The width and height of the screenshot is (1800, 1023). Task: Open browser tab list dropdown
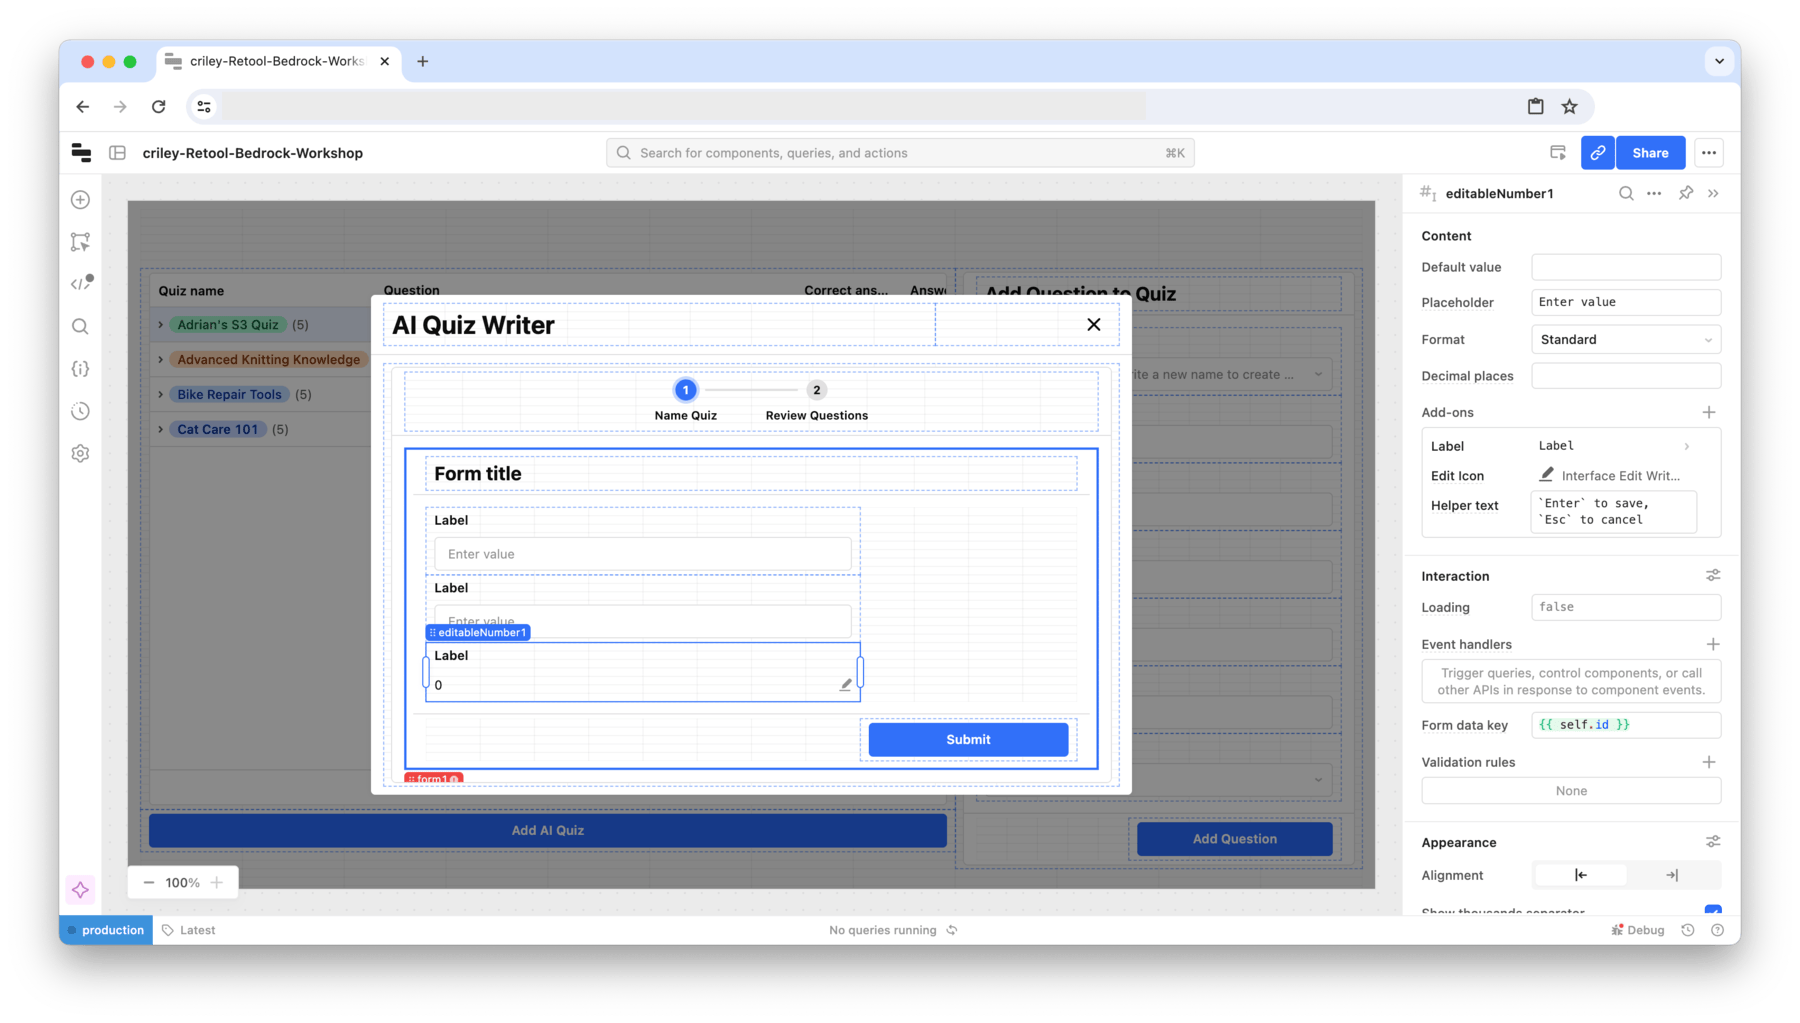pos(1719,61)
